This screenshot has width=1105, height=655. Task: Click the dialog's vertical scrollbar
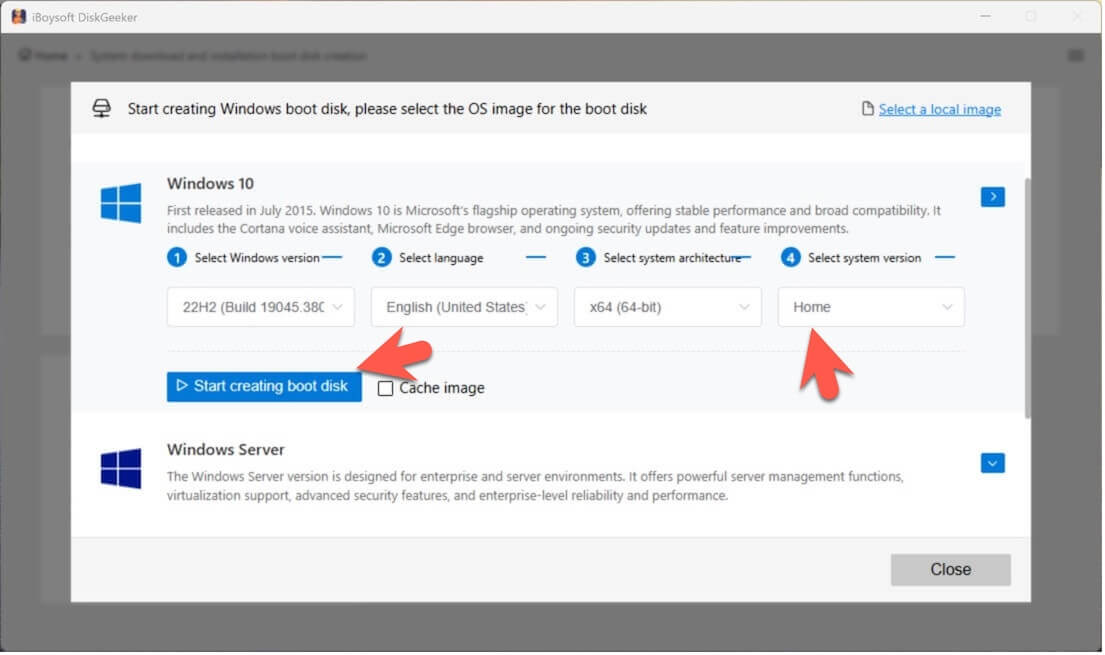pos(1027,298)
